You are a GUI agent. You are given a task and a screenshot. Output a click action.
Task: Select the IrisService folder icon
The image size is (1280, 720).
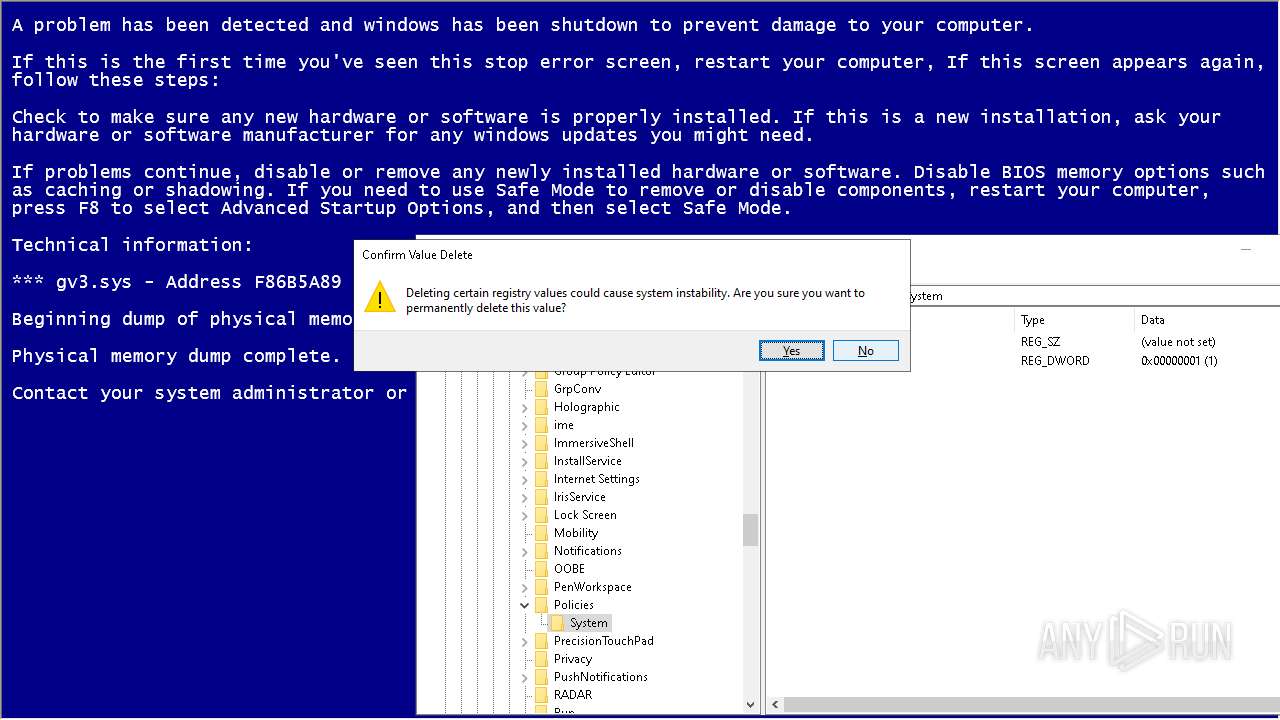(541, 497)
